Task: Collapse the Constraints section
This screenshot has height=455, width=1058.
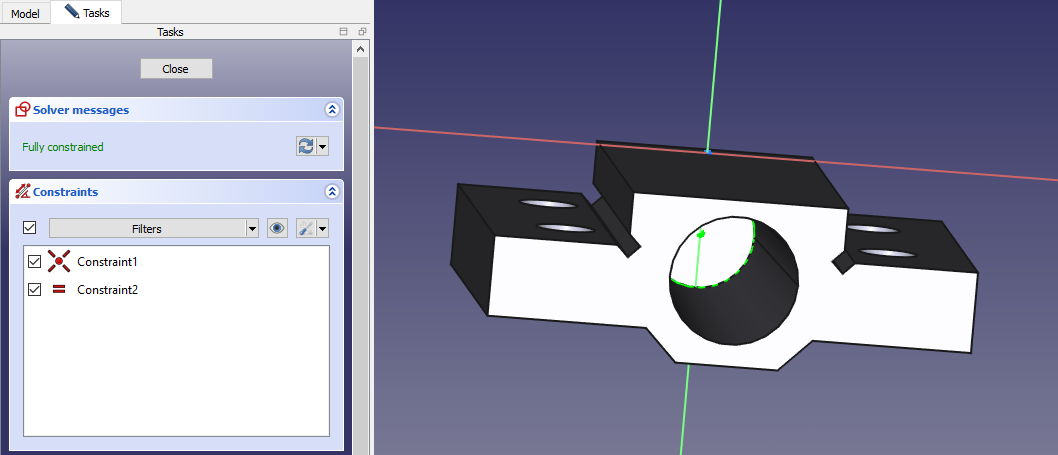Action: [332, 192]
